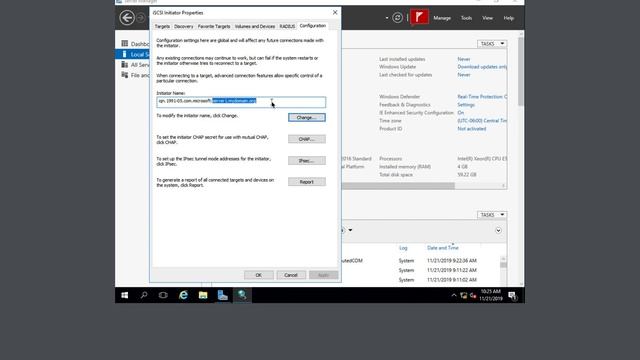Select File and Storage Services sidebar icon
640x360 pixels.
pyautogui.click(x=125, y=75)
